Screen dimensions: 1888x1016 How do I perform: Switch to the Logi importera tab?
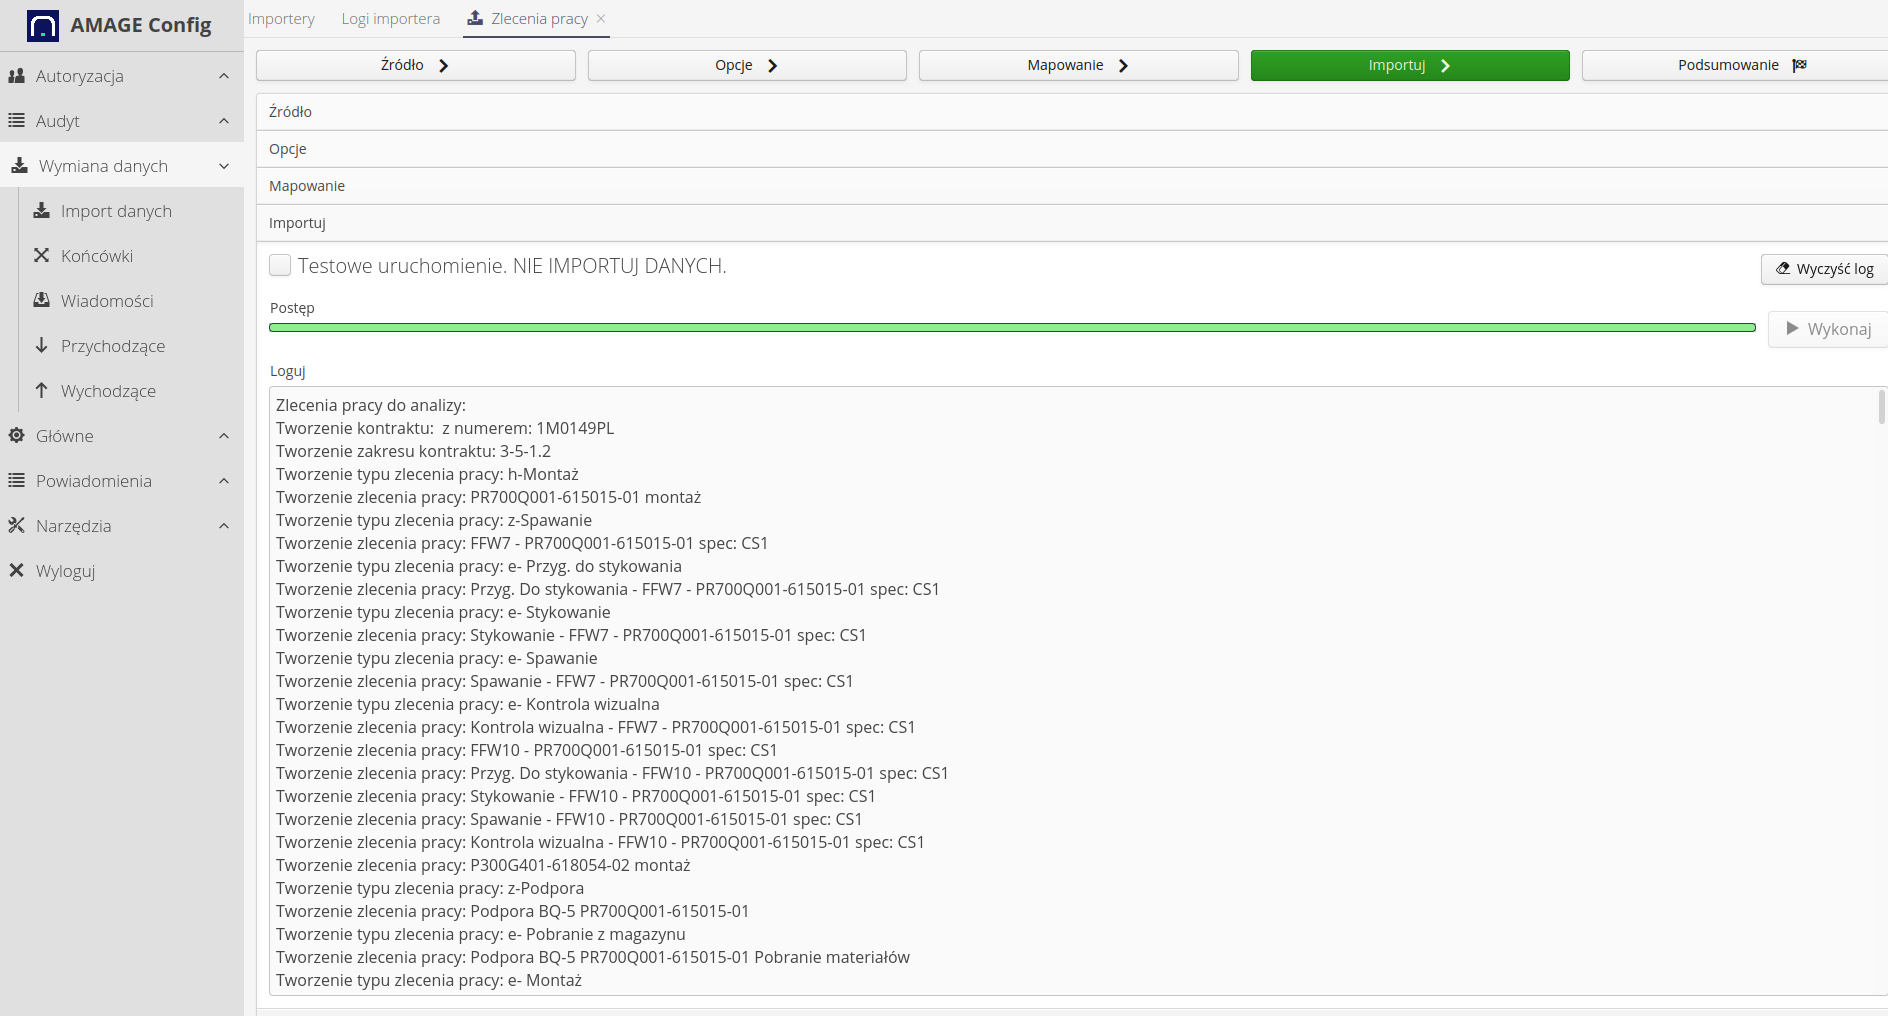[x=390, y=19]
